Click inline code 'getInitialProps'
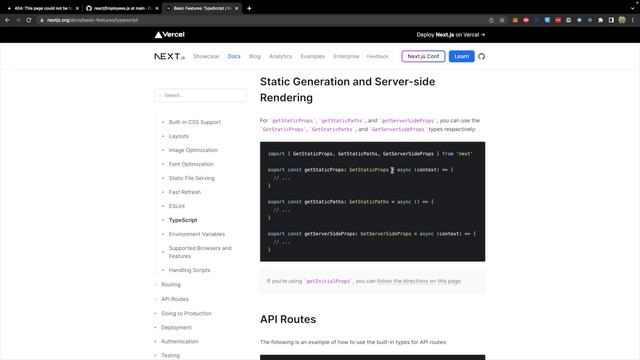Viewport: 640px width, 360px height. 328,281
